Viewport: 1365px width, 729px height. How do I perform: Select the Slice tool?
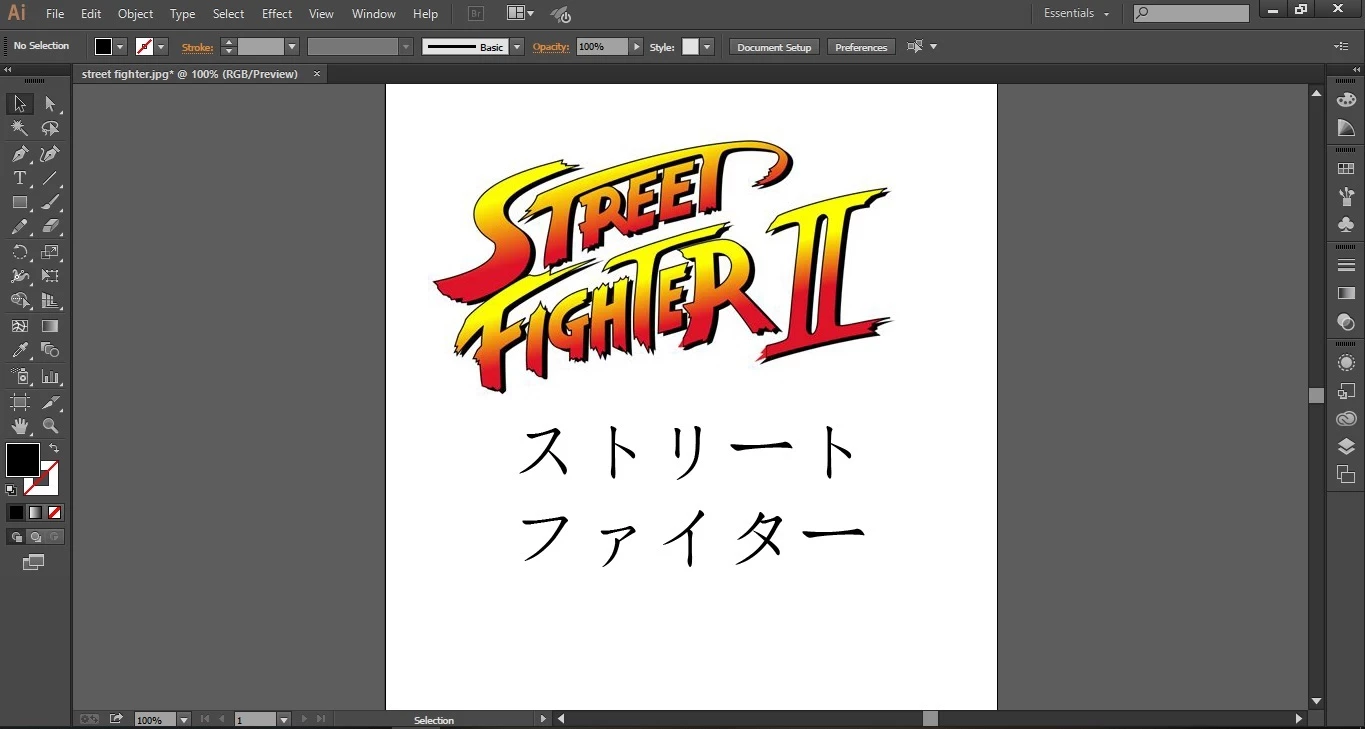click(50, 402)
